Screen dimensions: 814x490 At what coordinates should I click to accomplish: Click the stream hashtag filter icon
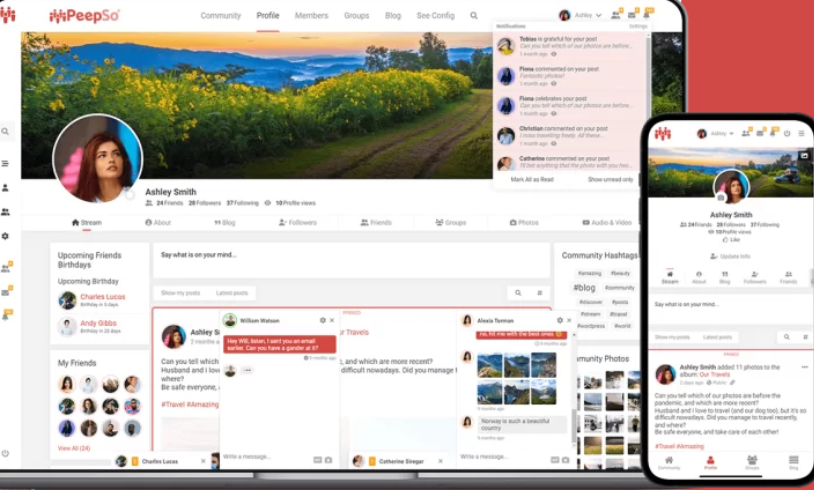[x=539, y=293]
